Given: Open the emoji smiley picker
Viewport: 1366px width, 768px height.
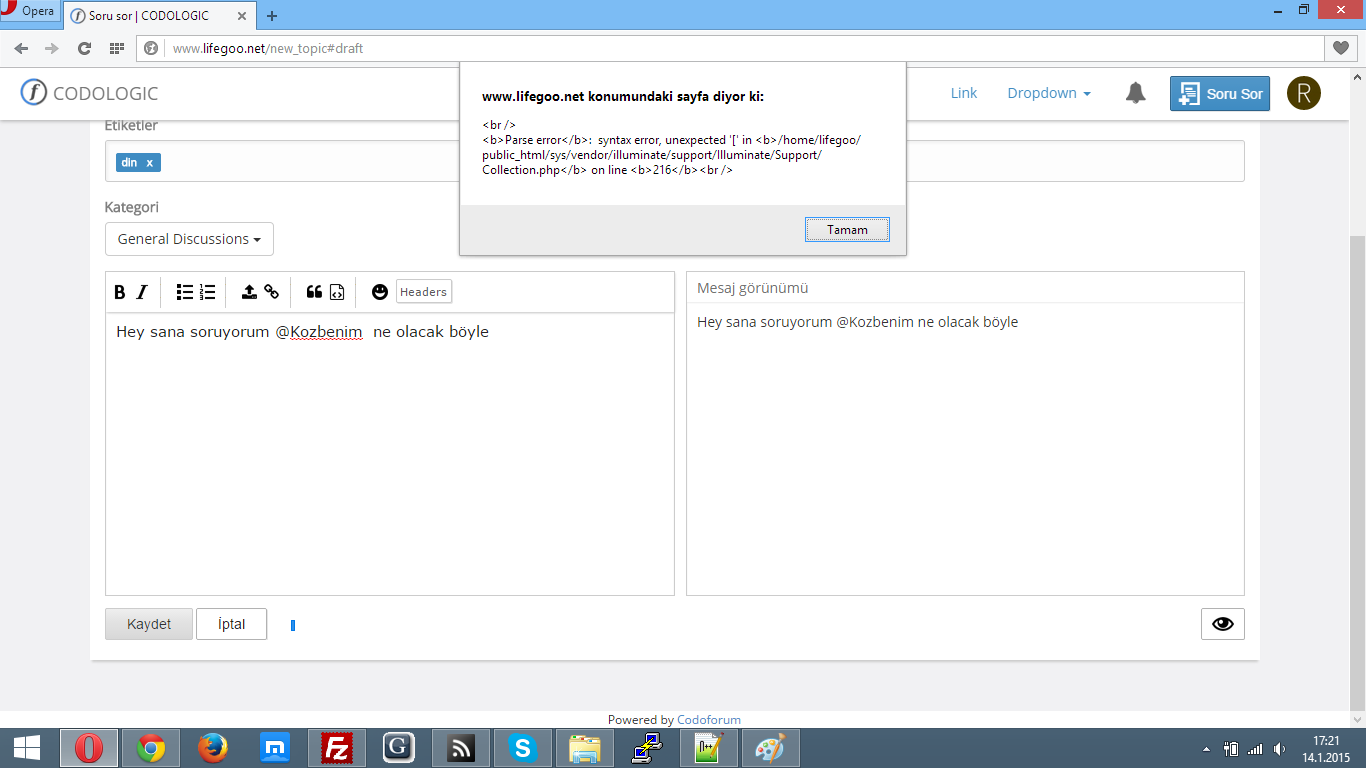Looking at the screenshot, I should [x=380, y=292].
